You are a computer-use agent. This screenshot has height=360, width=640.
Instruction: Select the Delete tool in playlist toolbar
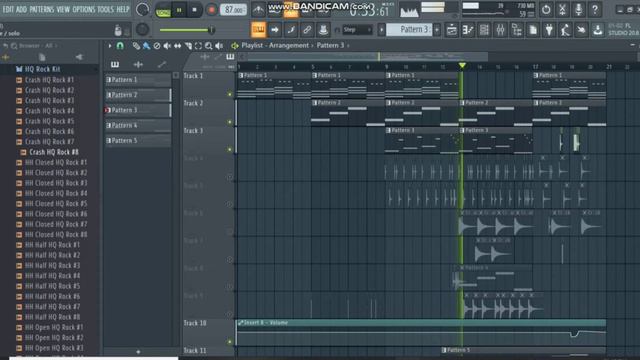click(x=157, y=46)
